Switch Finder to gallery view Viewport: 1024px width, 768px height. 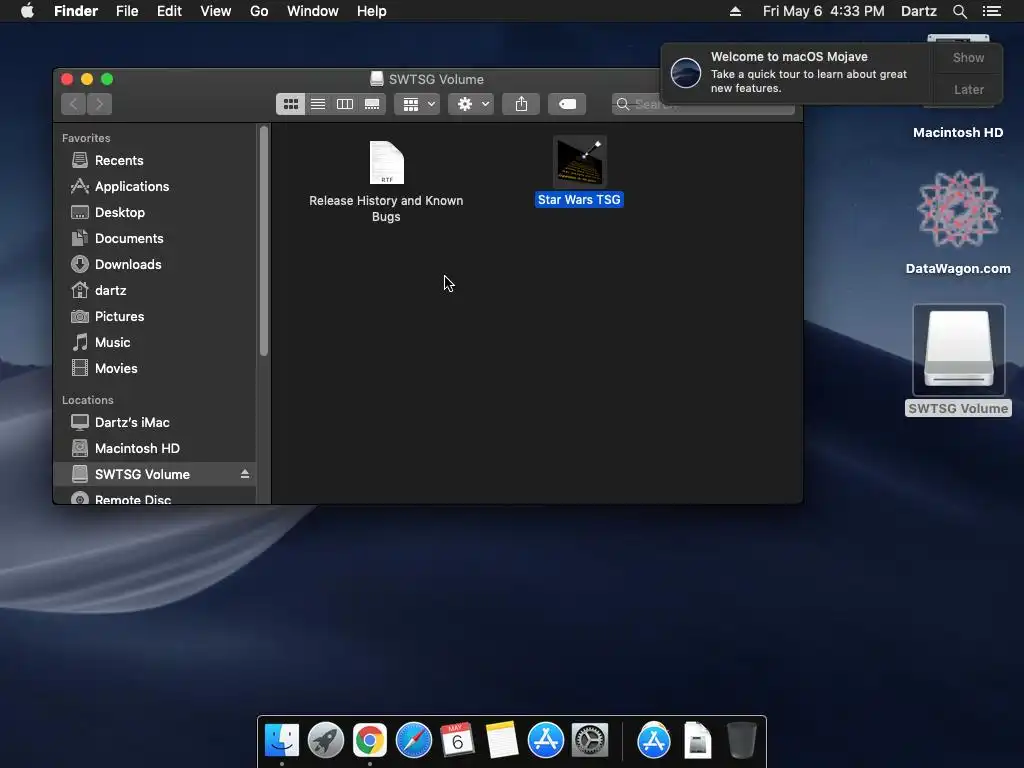(x=372, y=104)
